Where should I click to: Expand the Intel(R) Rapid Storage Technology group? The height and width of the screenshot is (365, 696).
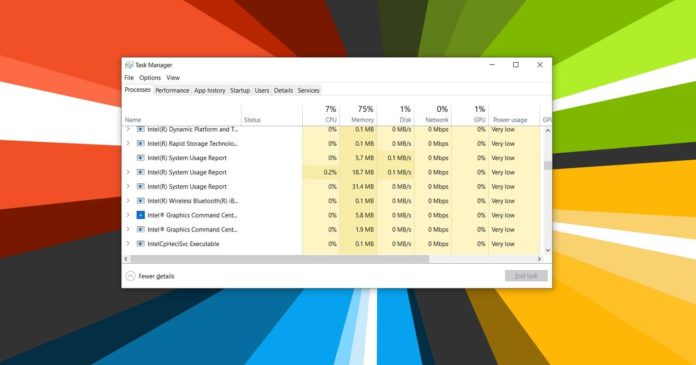click(x=128, y=143)
